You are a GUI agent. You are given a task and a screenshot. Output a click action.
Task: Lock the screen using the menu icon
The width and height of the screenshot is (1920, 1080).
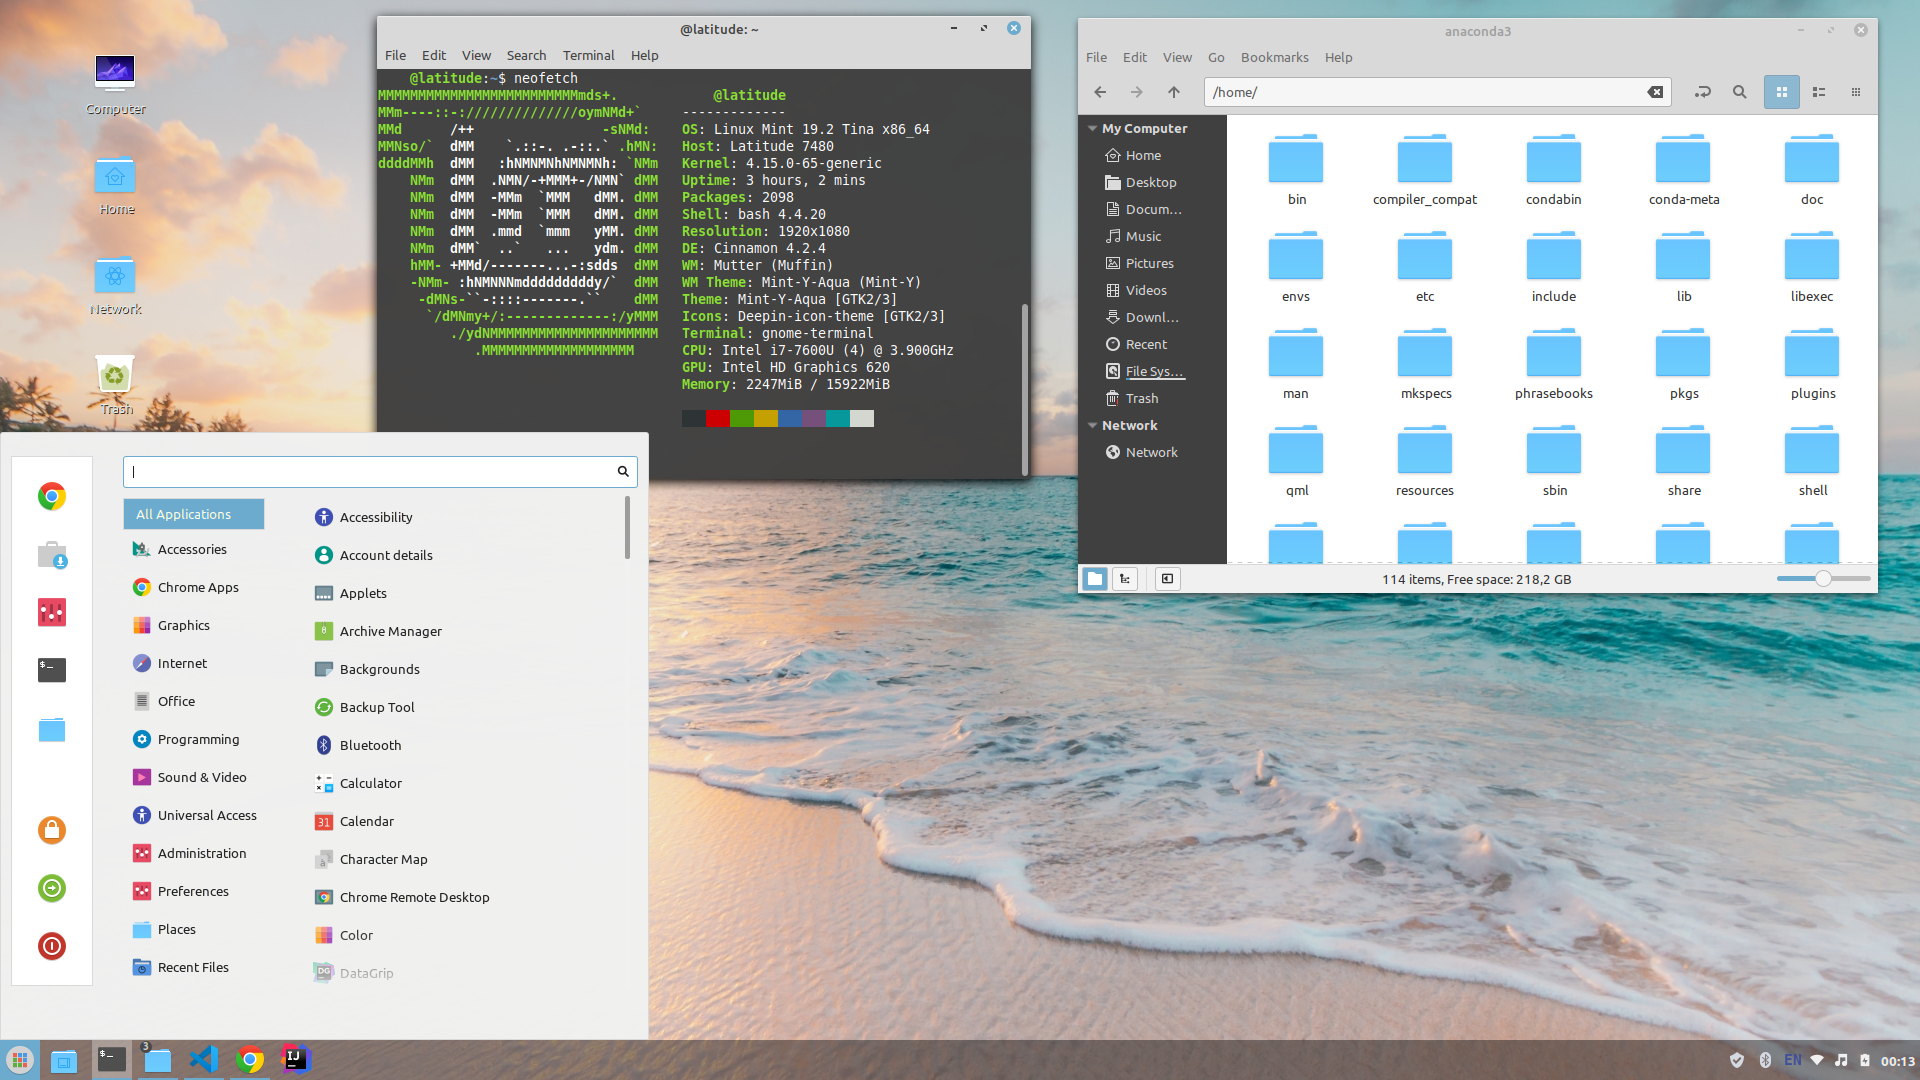click(51, 830)
